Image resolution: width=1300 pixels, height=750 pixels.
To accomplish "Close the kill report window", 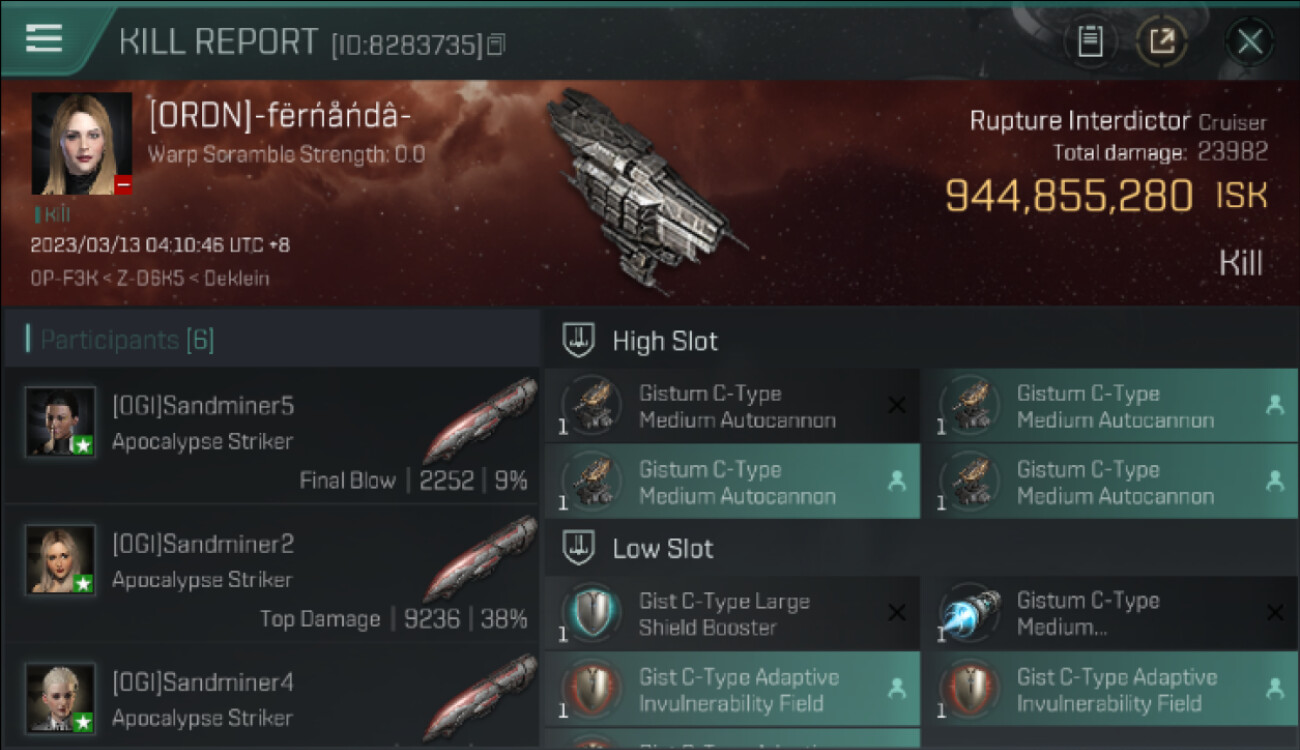I will tap(1249, 42).
